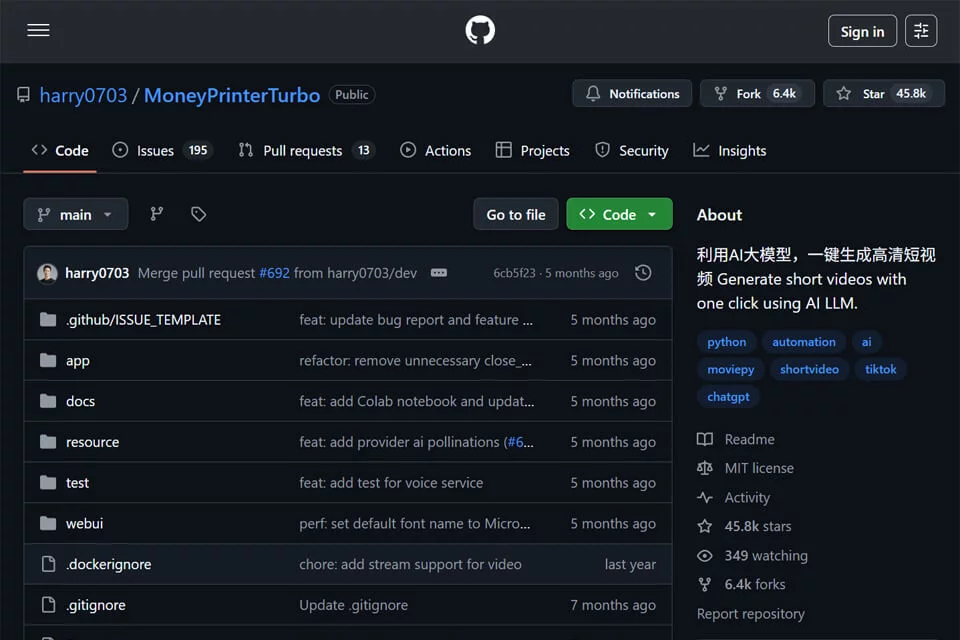This screenshot has width=960, height=640.
Task: Click the file icon next to .dockerignore
Action: 48,564
